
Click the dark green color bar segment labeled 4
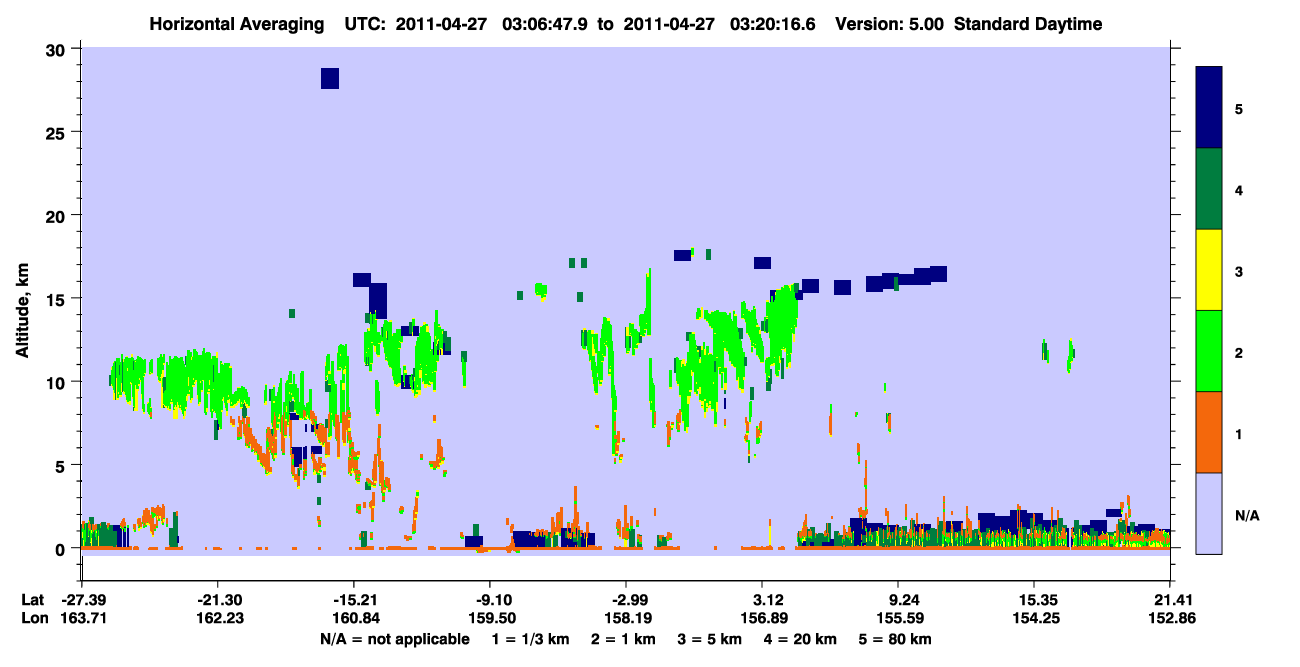pyautogui.click(x=1209, y=189)
